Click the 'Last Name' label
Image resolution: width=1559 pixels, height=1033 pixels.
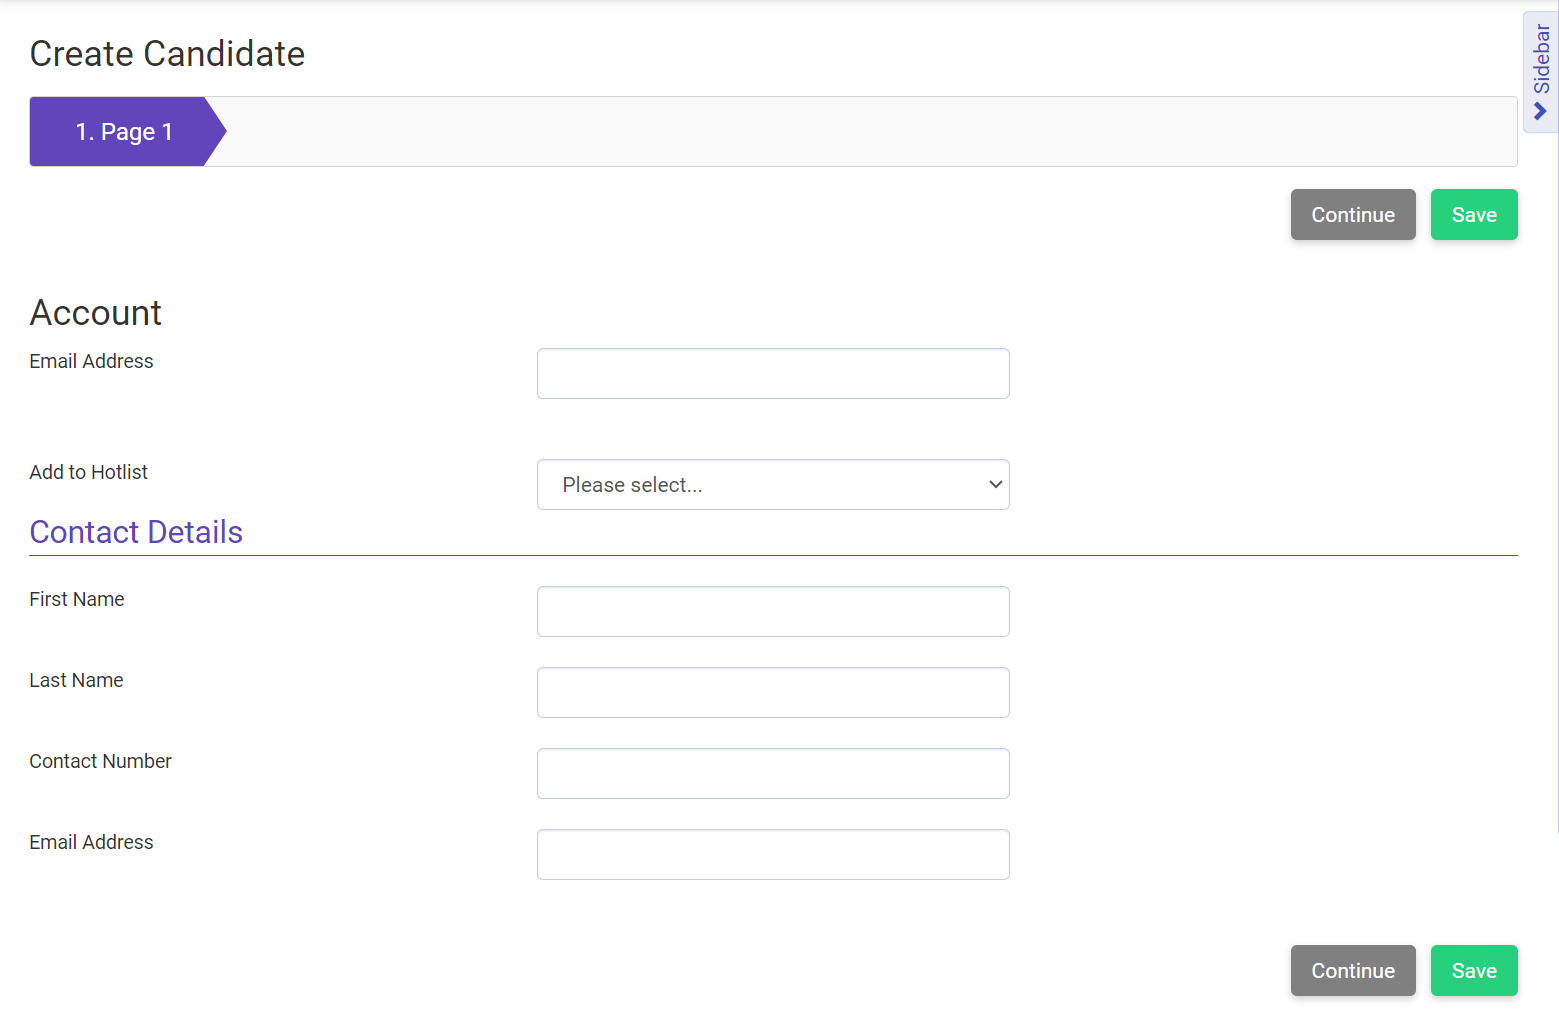[76, 680]
